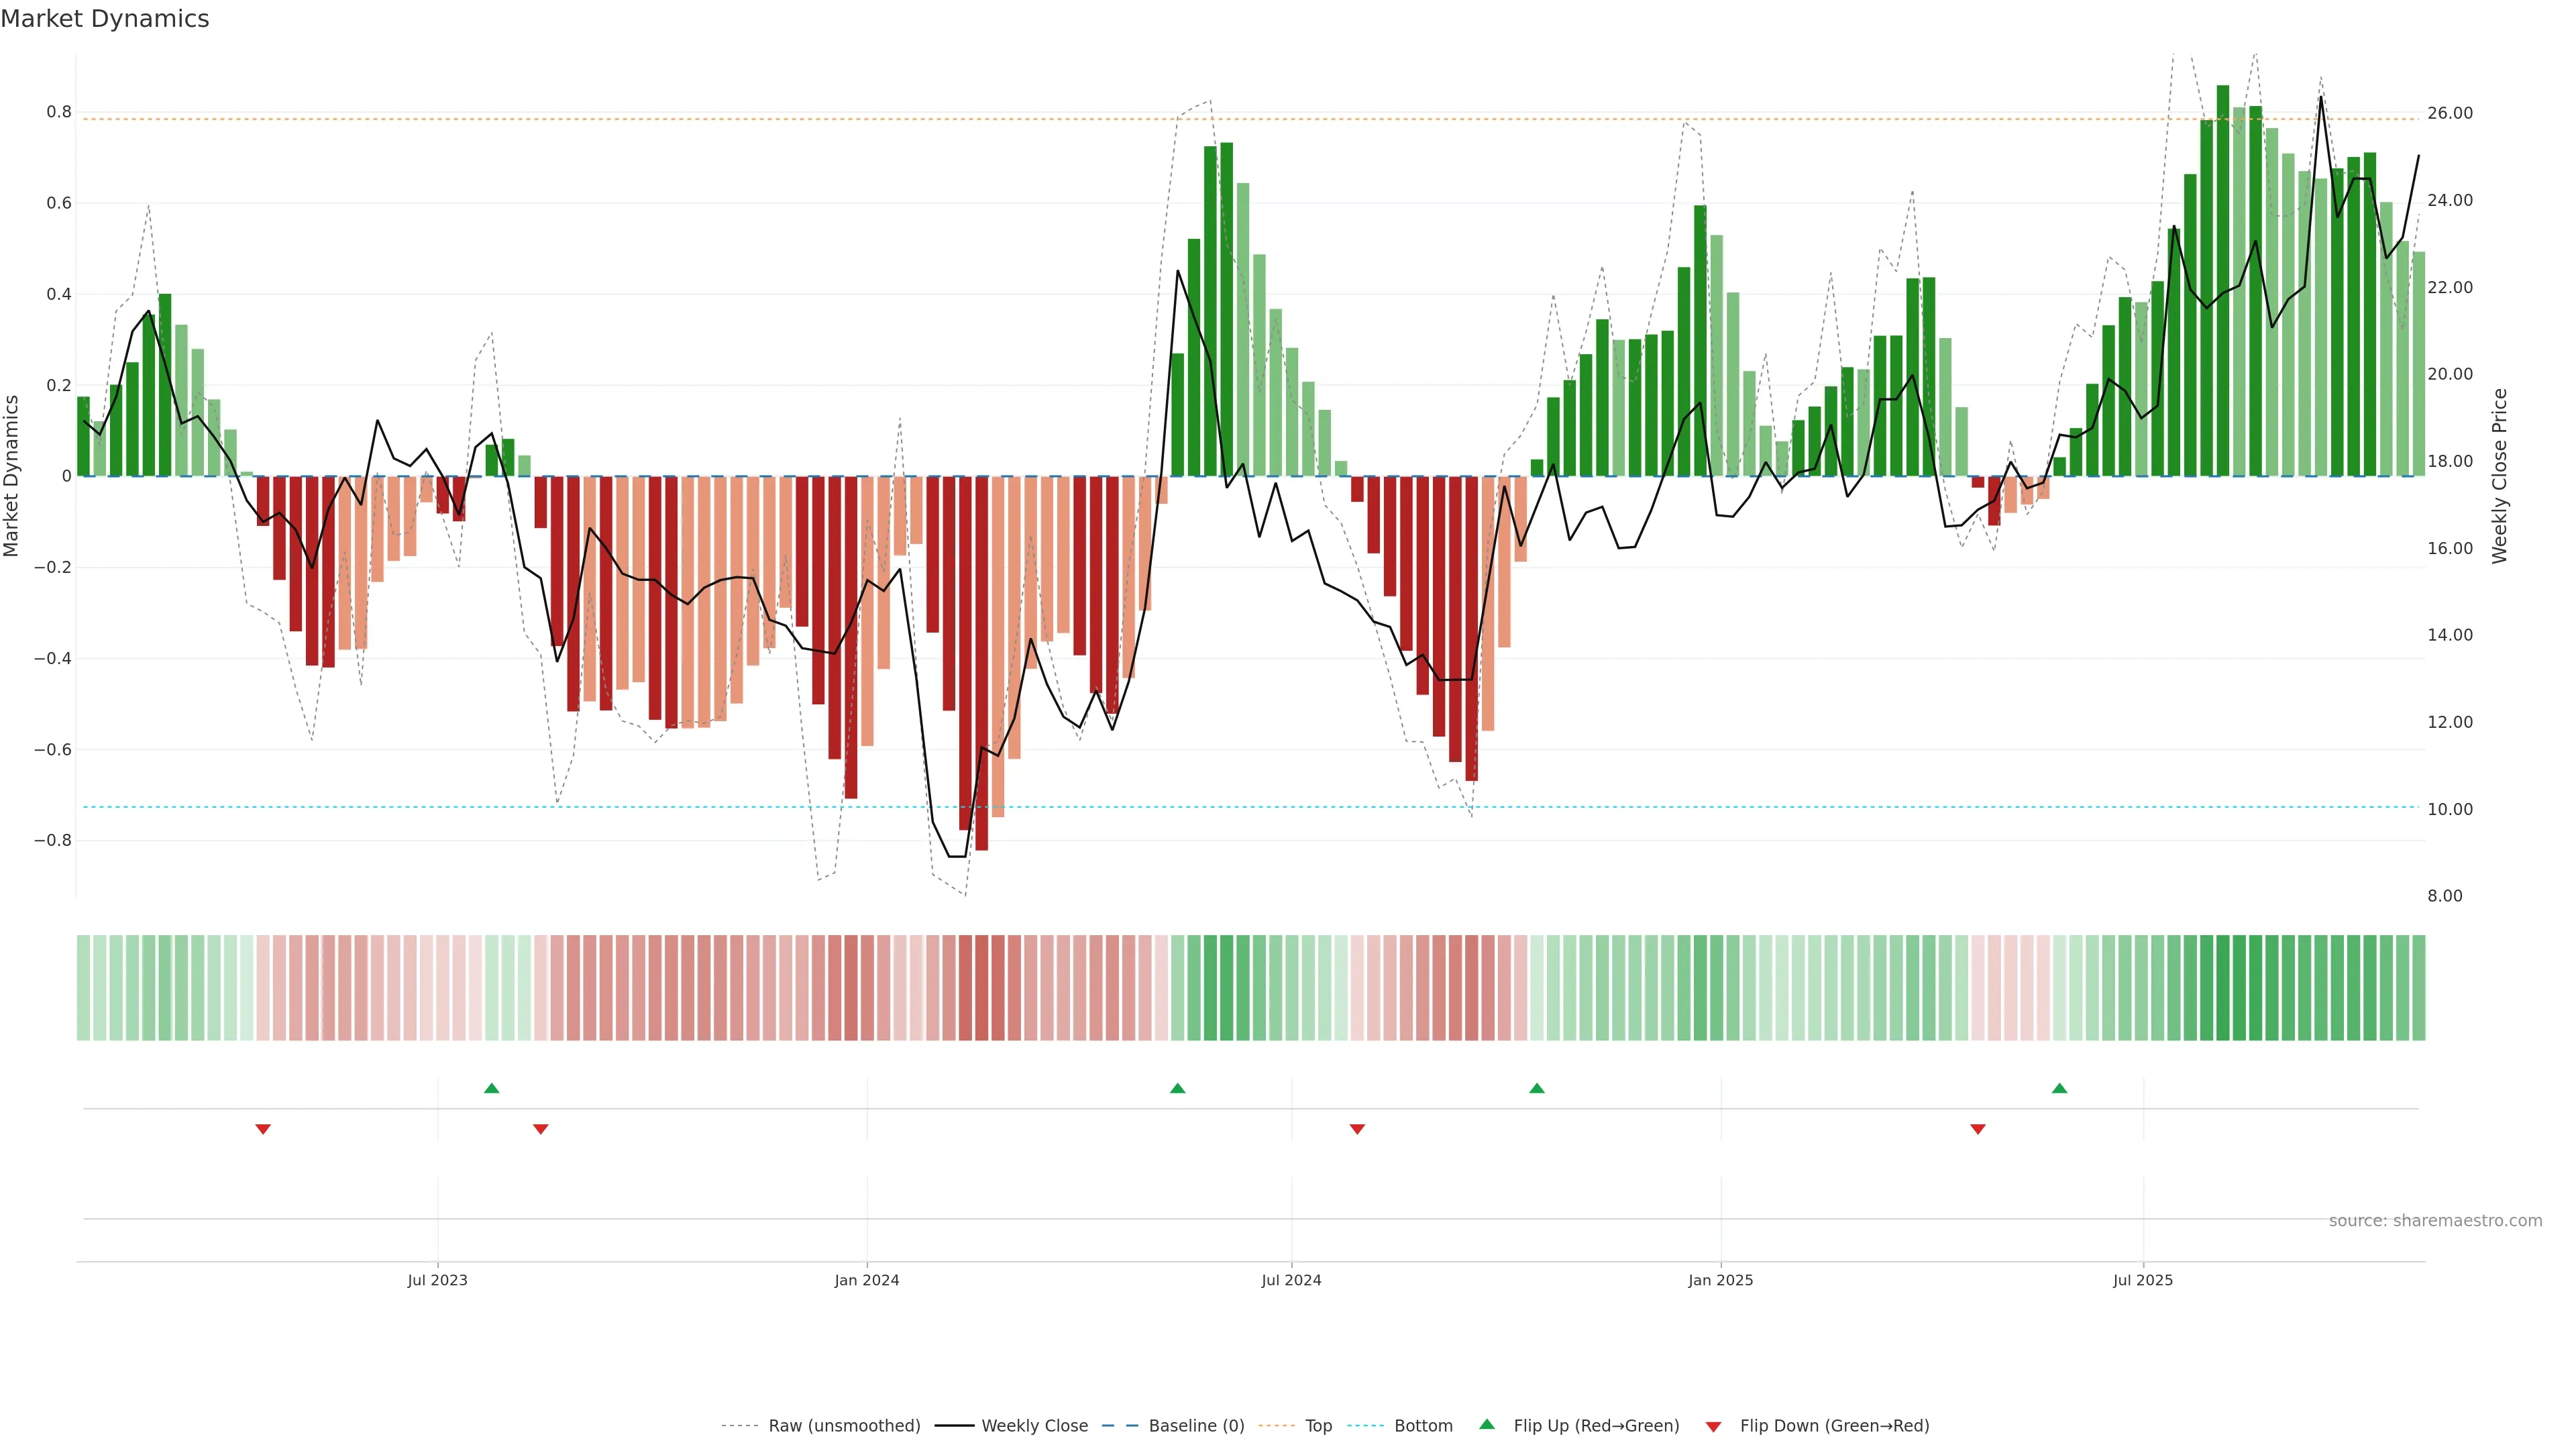Click the Weekly Close Price axis title
This screenshot has width=2576, height=1449.
(x=2499, y=476)
